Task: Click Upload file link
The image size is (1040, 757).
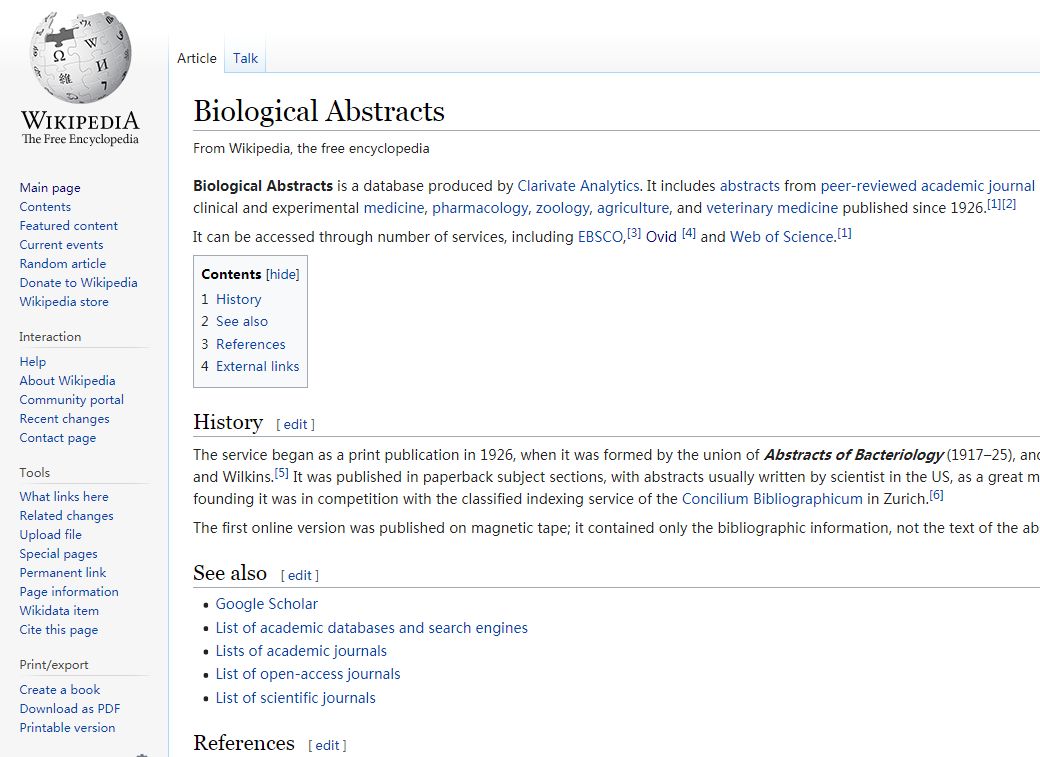Action: [x=50, y=535]
